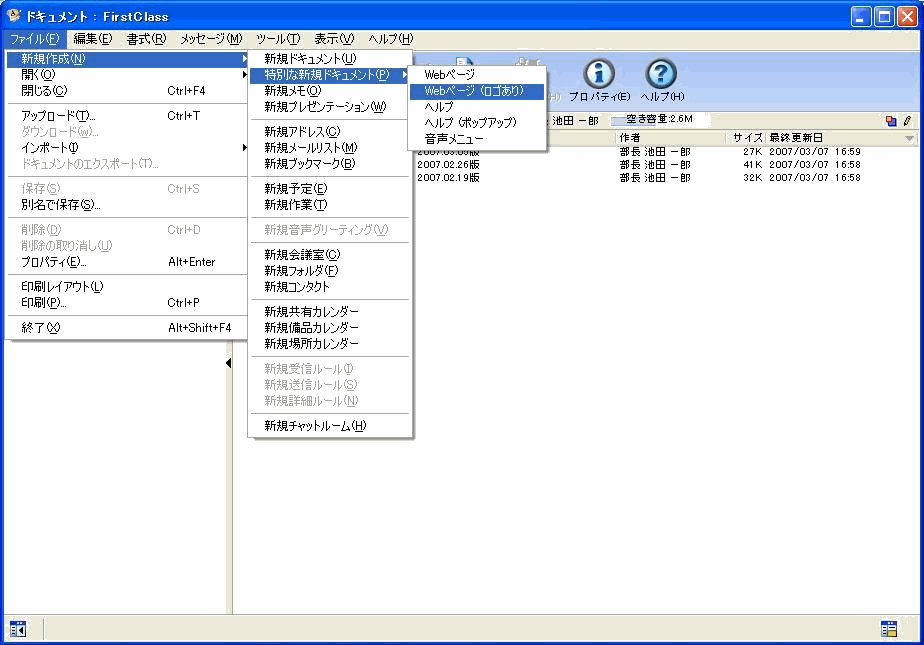
Task: Click the bottom-right status bar list icon
Action: (888, 629)
